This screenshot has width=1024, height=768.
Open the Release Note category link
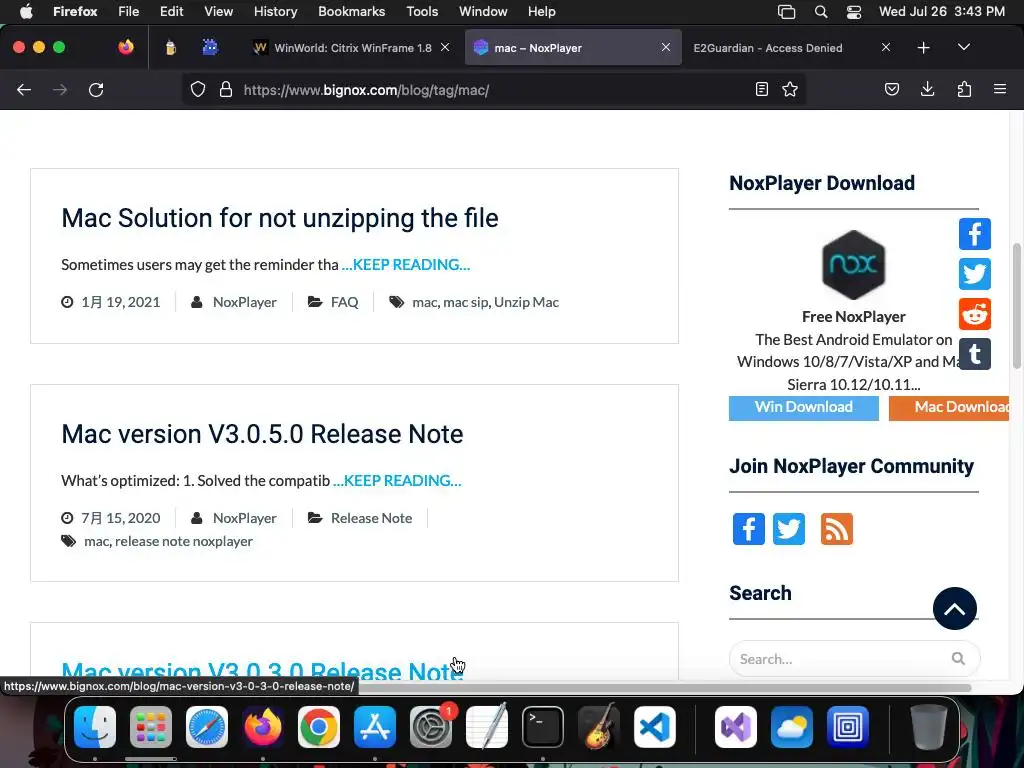click(371, 518)
